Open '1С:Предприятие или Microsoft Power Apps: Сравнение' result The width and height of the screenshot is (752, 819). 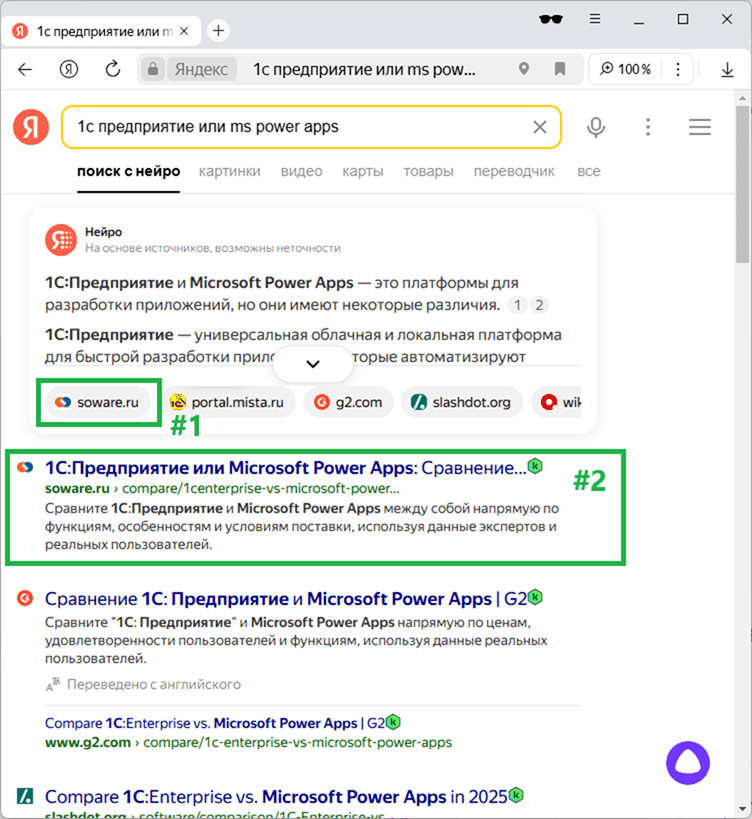click(x=286, y=468)
